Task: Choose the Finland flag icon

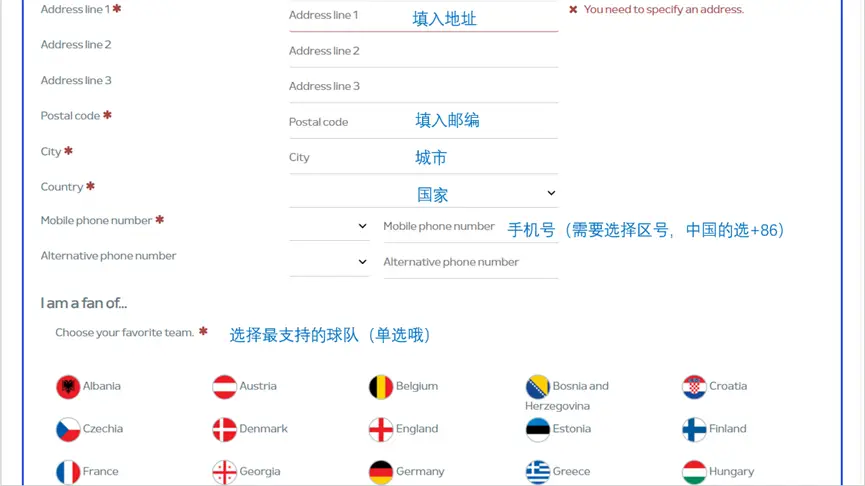Action: click(695, 429)
